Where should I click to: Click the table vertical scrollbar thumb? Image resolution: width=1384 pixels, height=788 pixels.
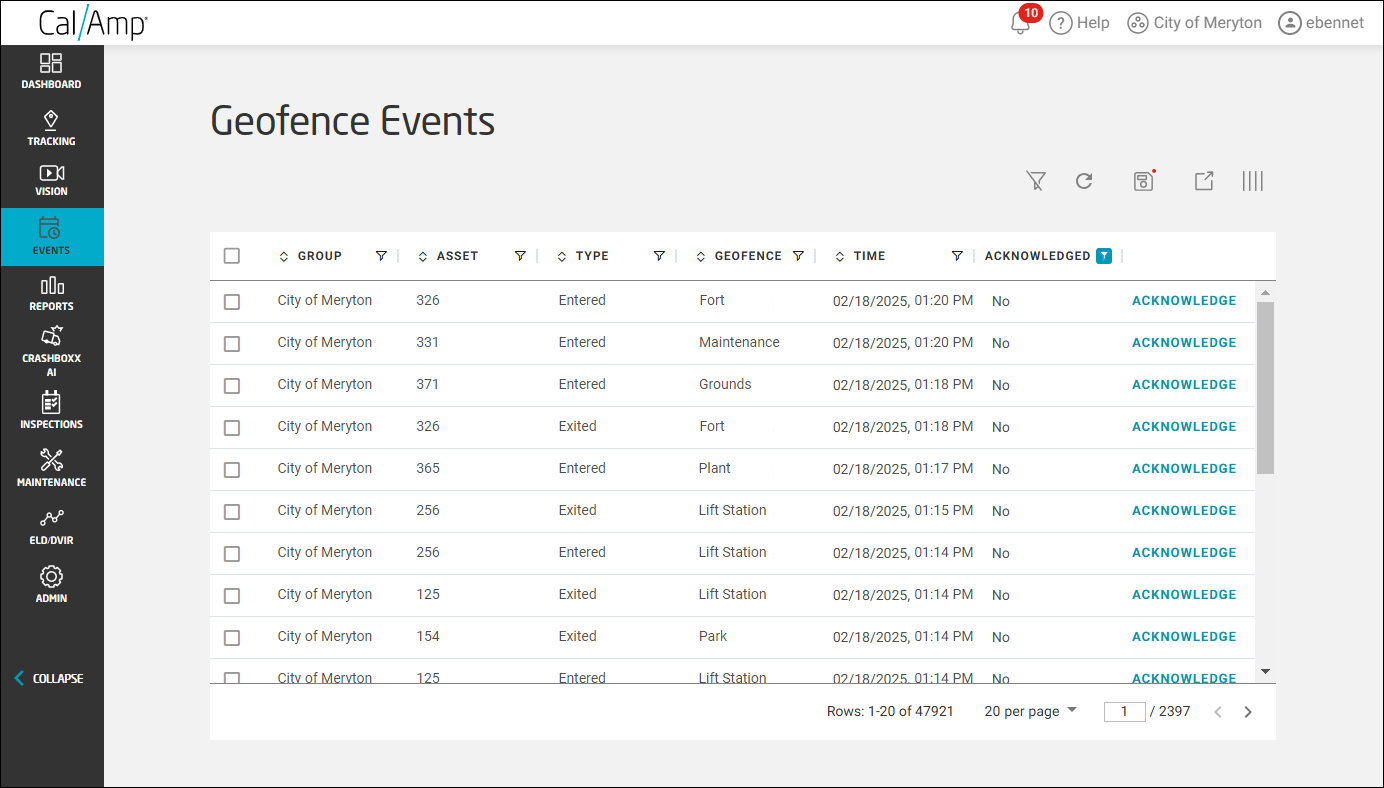(1265, 387)
